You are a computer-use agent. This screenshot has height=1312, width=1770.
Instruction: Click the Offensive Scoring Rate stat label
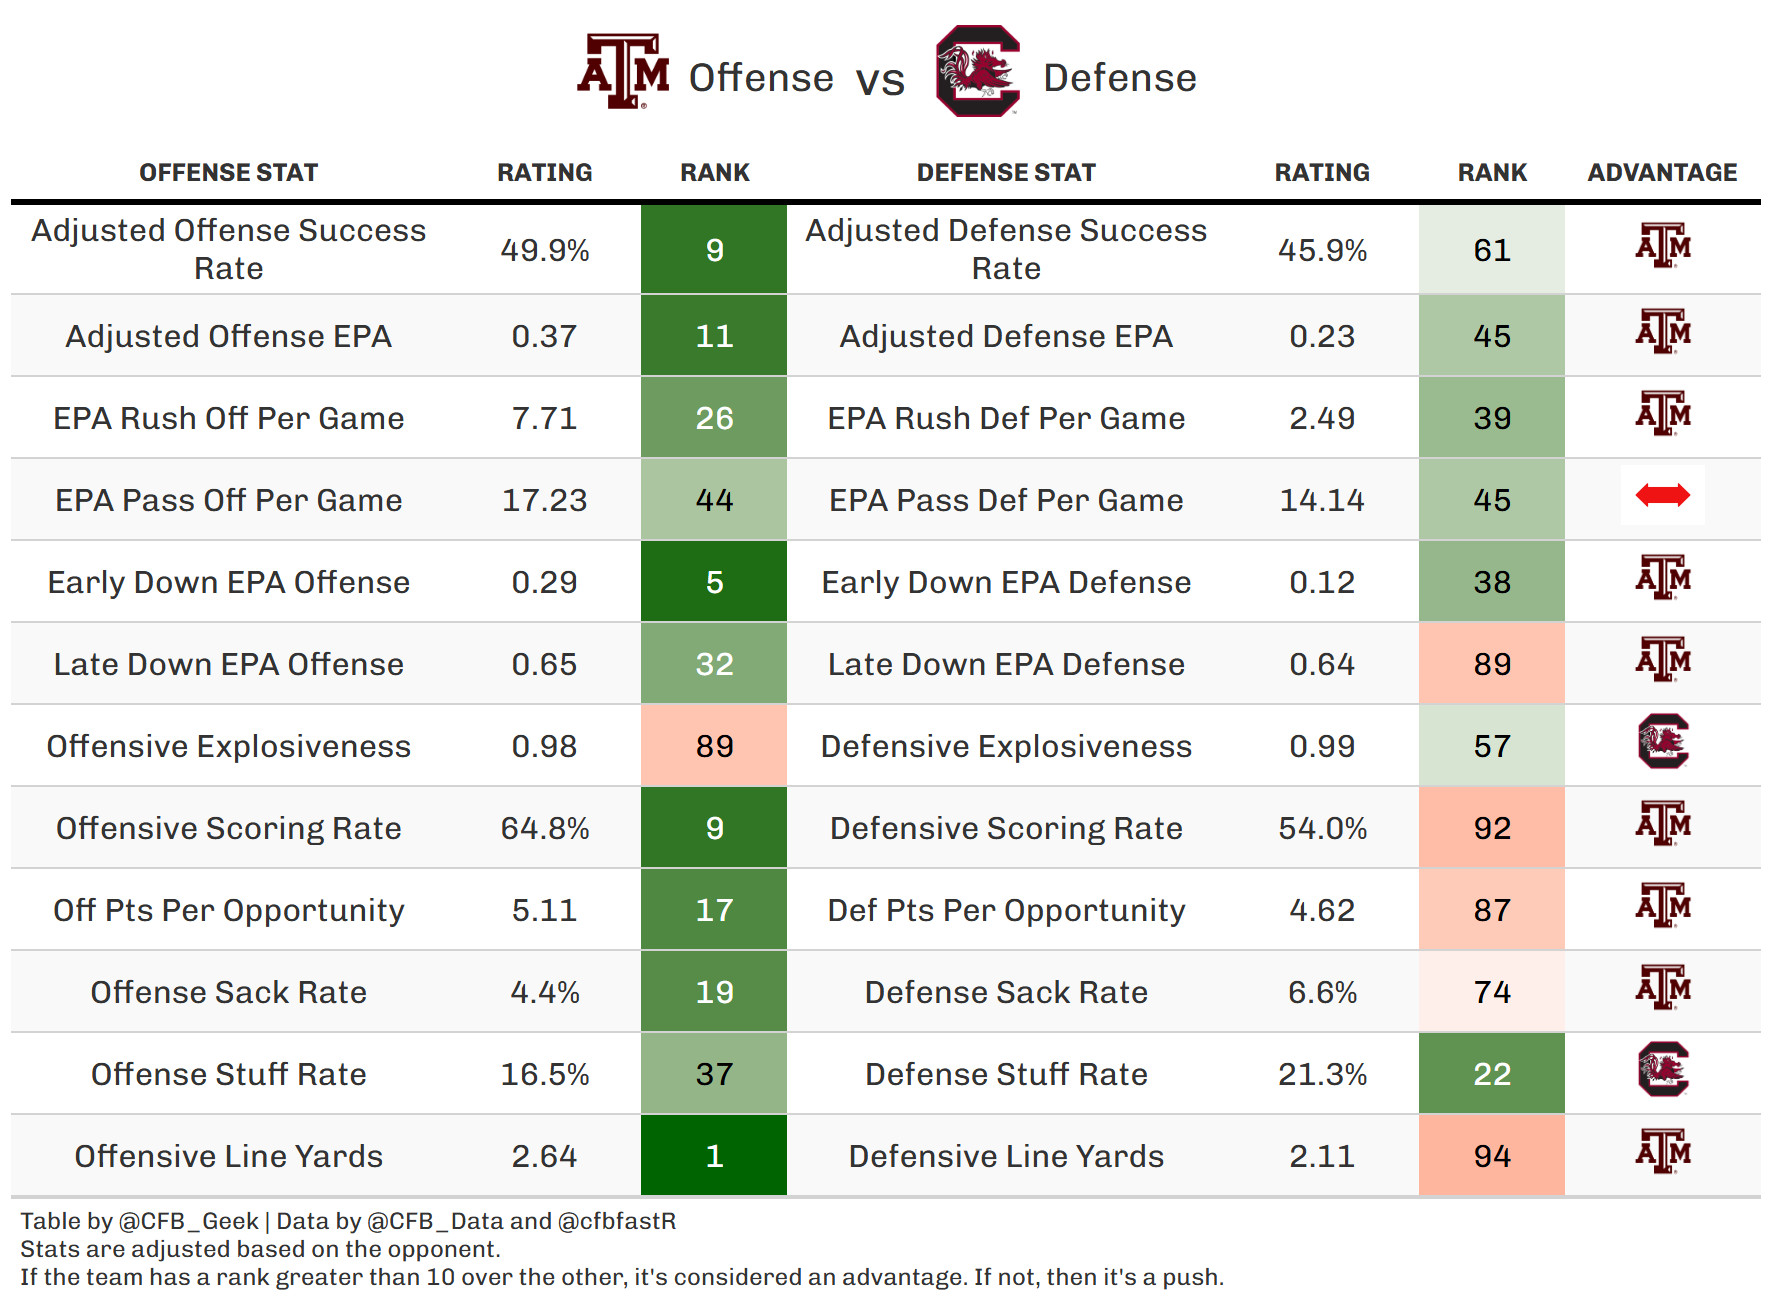(228, 828)
